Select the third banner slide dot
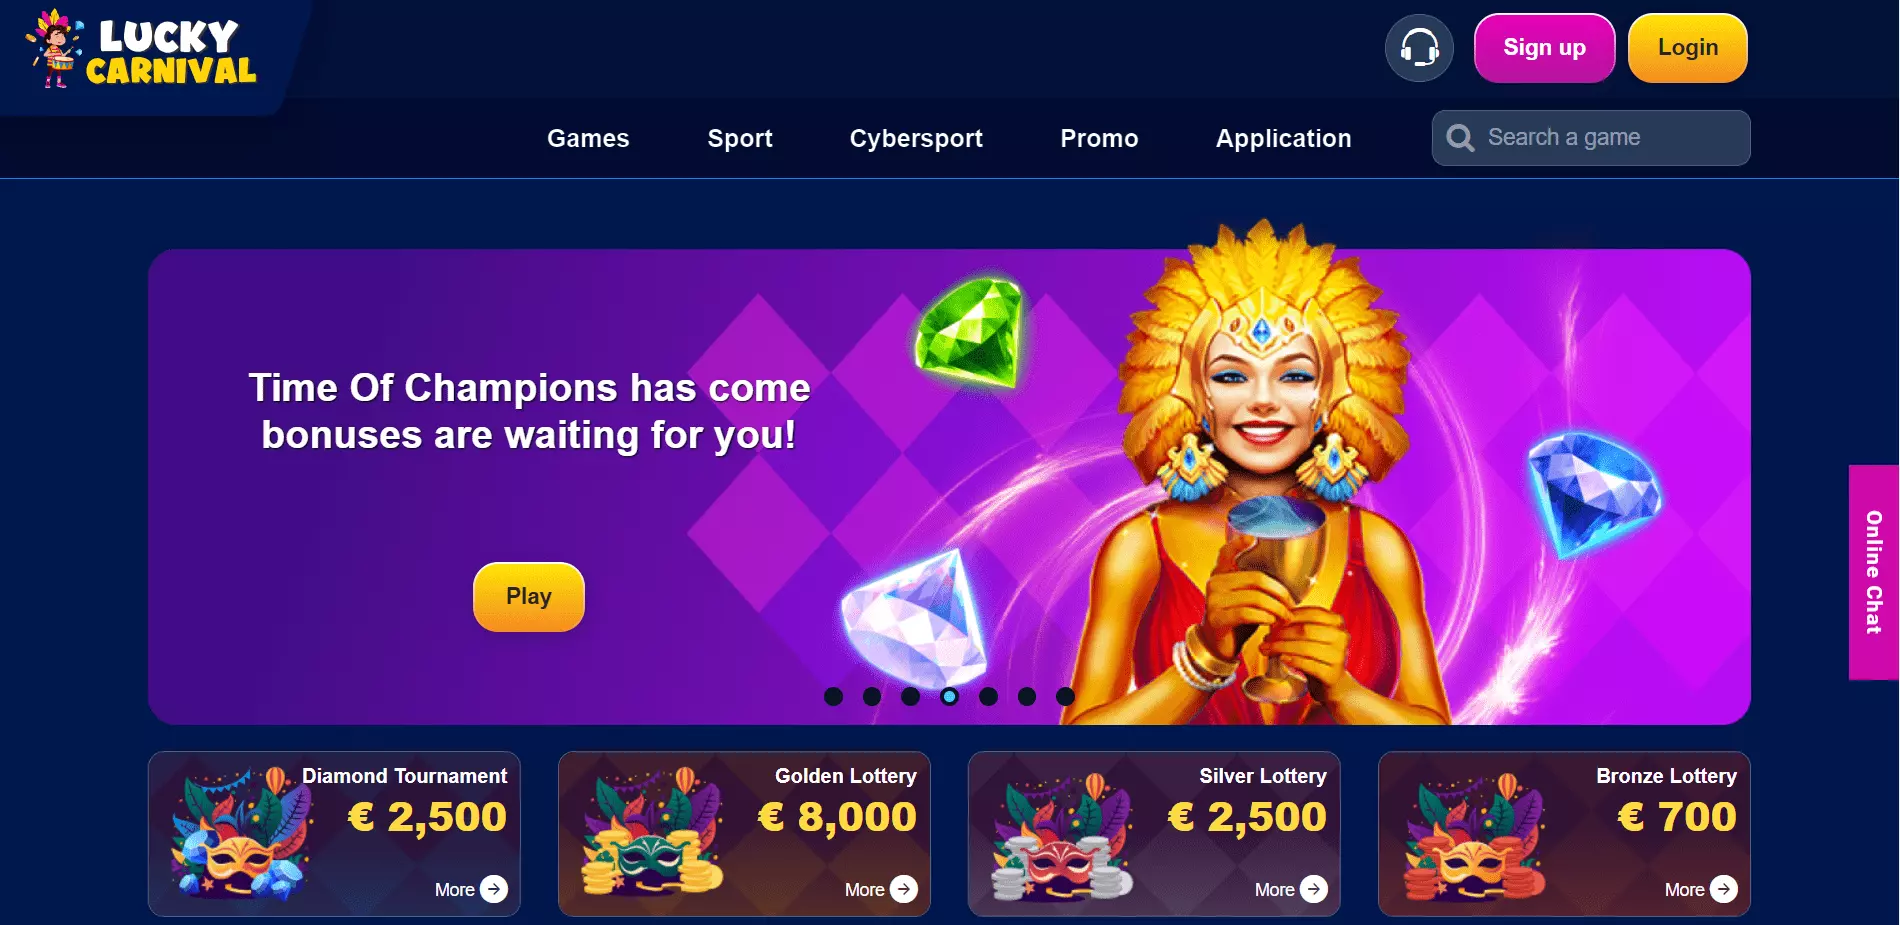 tap(910, 696)
